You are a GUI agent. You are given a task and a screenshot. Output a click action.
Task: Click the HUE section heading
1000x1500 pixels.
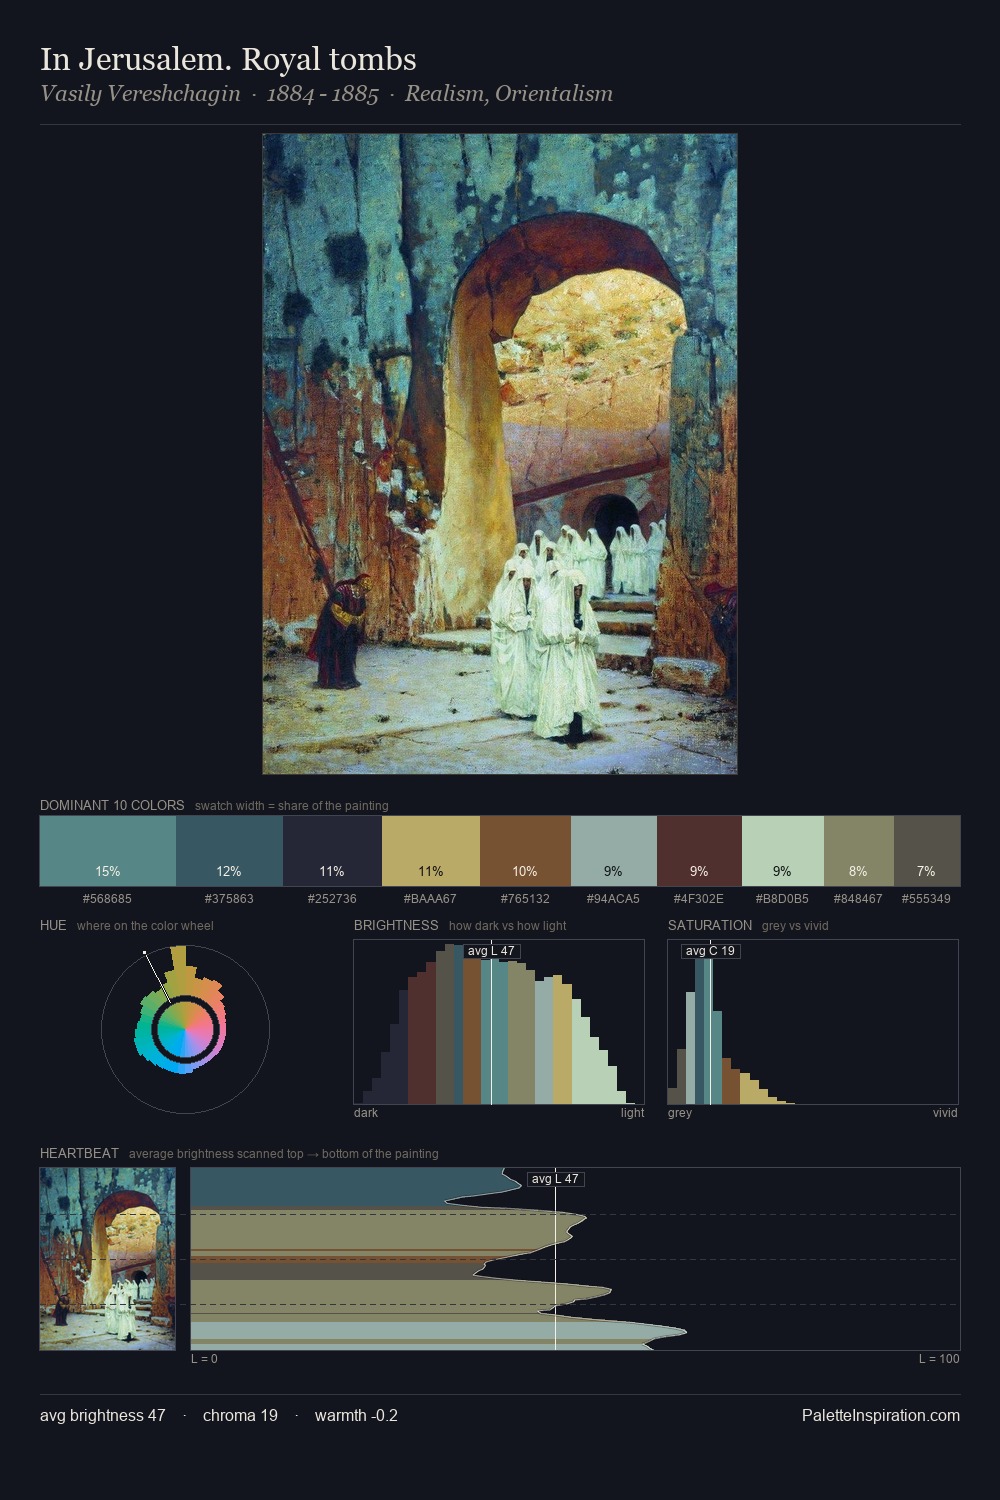53,925
